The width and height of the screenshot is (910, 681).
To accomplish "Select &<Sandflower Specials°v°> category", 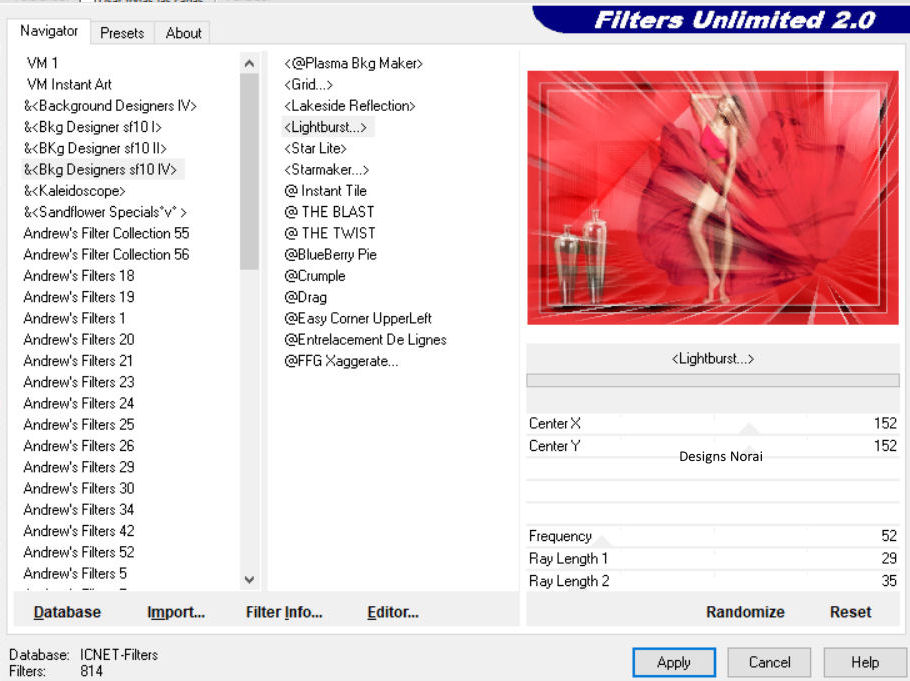I will 105,212.
